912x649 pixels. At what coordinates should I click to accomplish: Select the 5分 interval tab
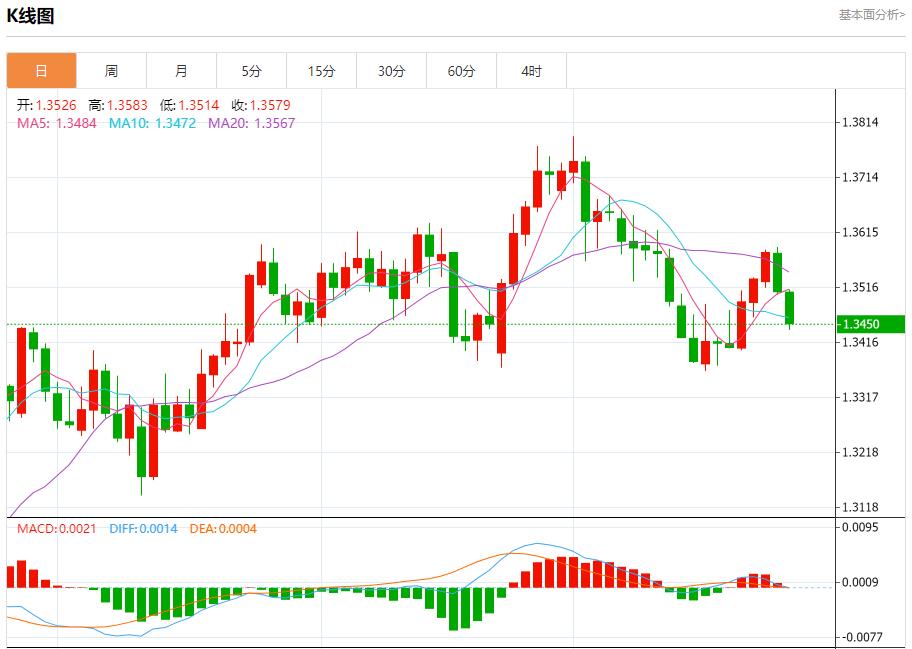click(251, 70)
